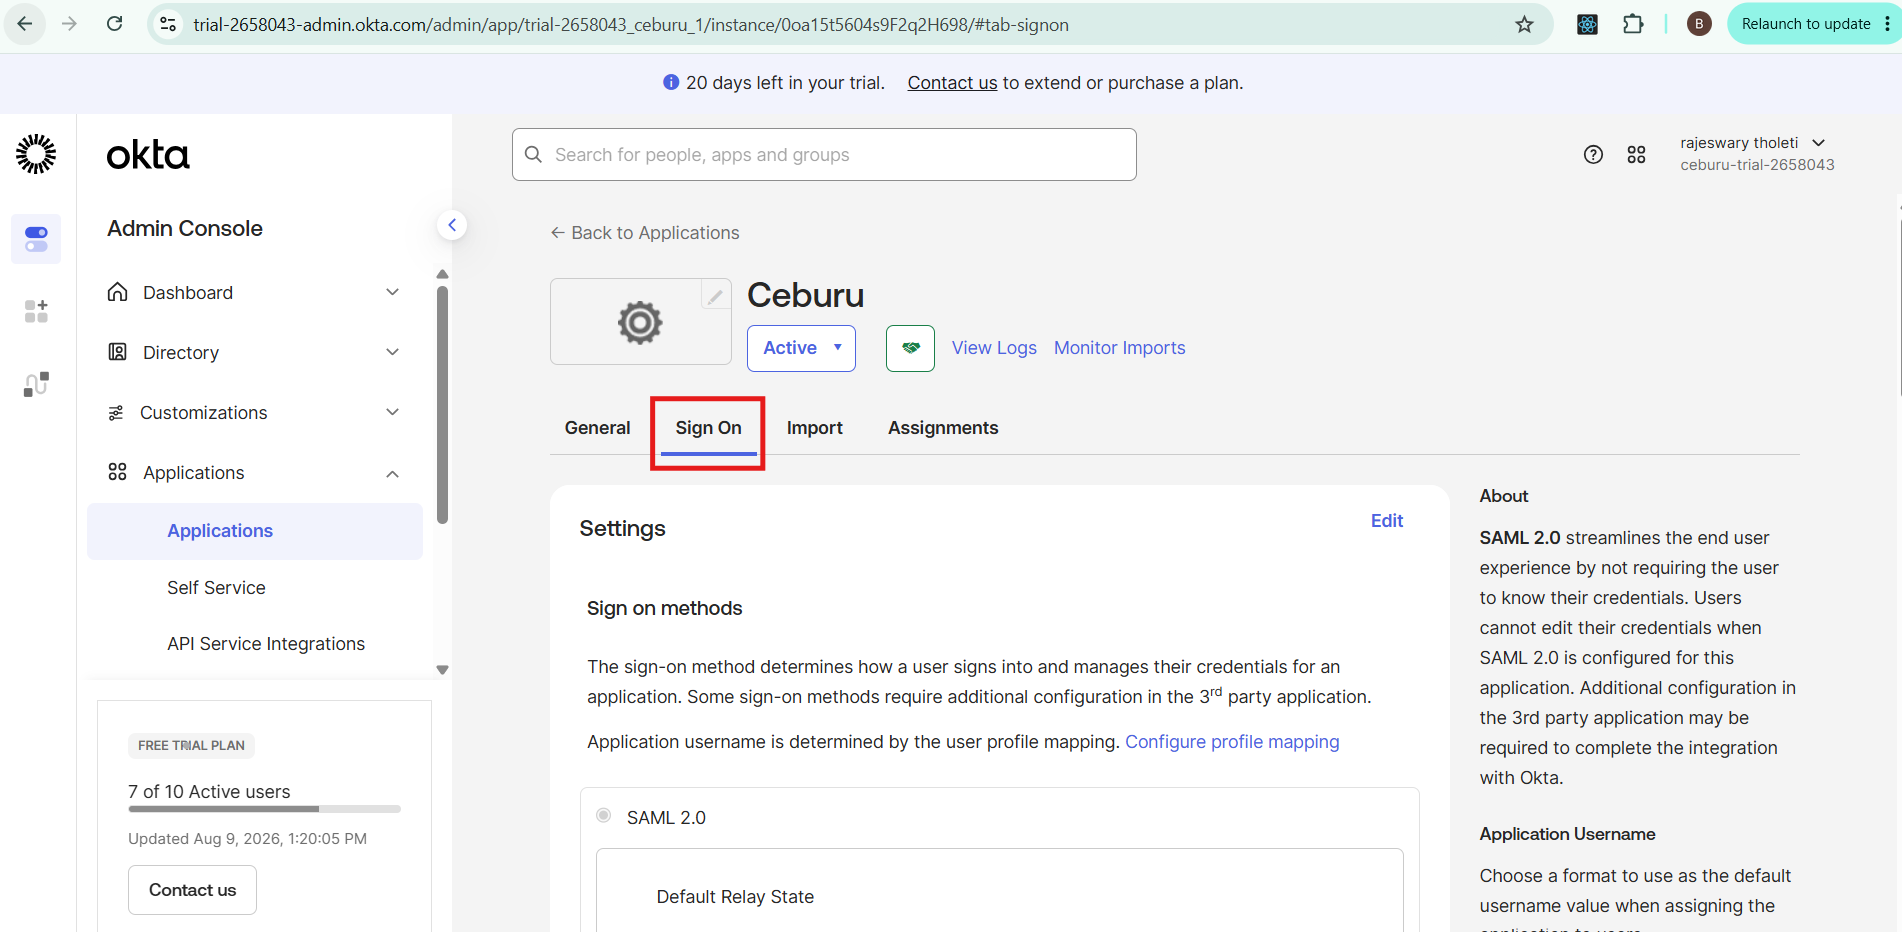The height and width of the screenshot is (932, 1902).
Task: Switch to the Import tab
Action: coord(815,428)
